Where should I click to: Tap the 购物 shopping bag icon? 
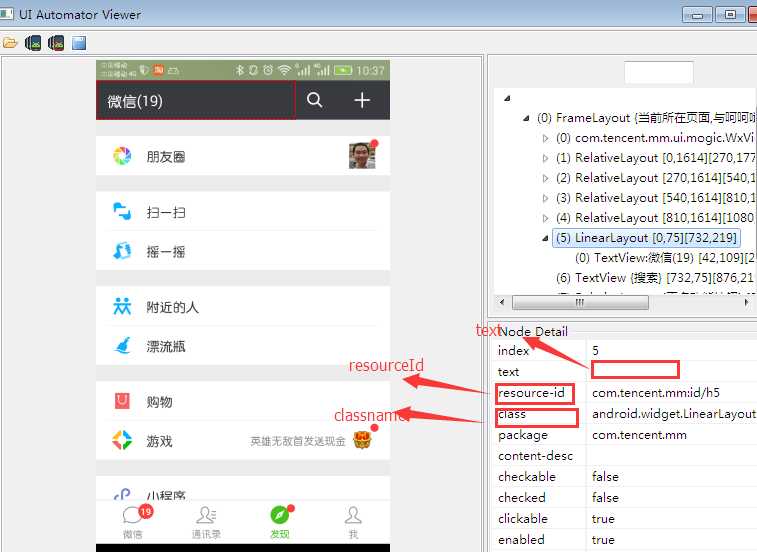click(122, 401)
